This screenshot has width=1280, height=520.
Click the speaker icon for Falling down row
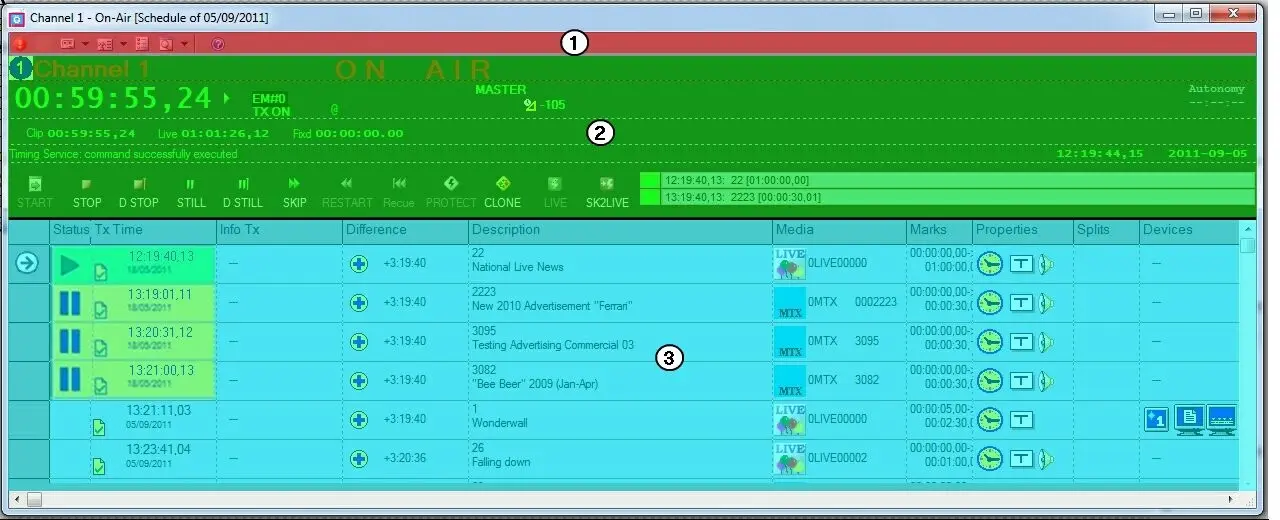pos(1046,459)
